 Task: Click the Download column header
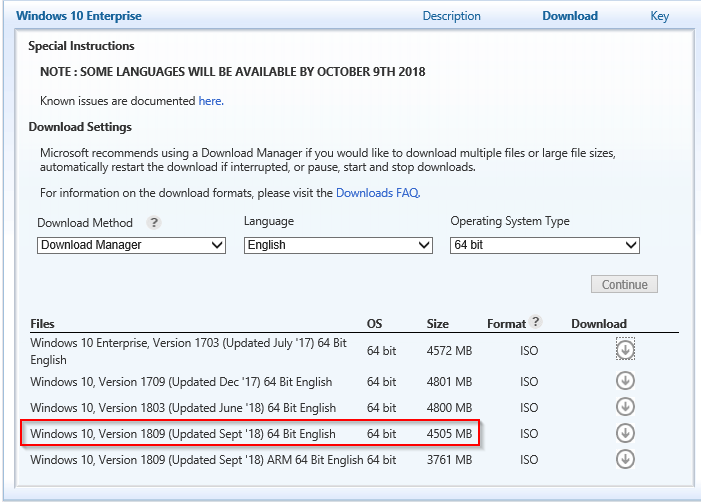(599, 324)
